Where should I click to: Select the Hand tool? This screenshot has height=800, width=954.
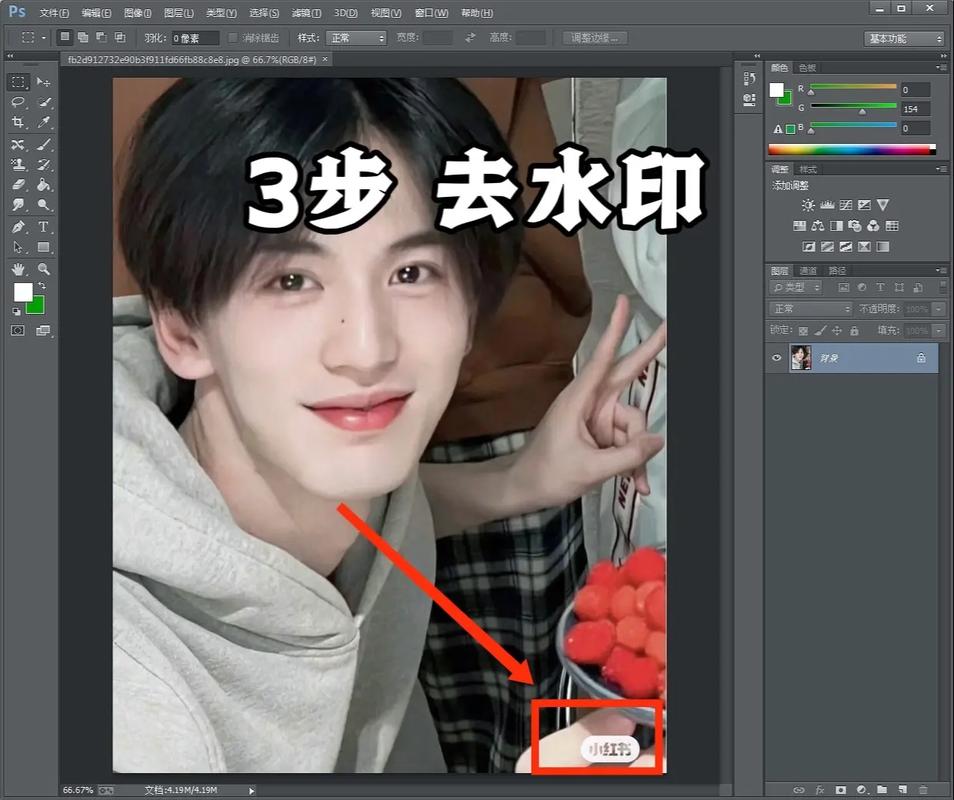(18, 269)
